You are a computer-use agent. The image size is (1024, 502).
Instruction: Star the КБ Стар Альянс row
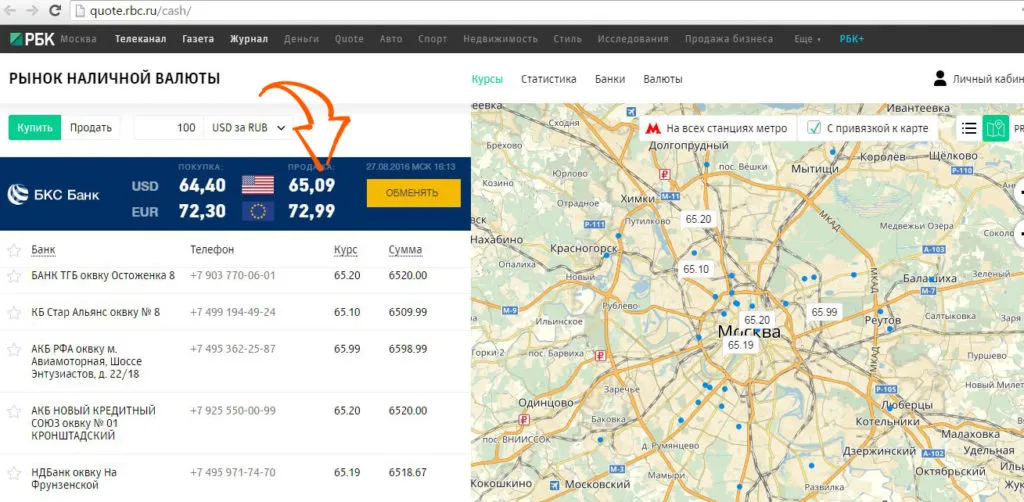(x=14, y=313)
